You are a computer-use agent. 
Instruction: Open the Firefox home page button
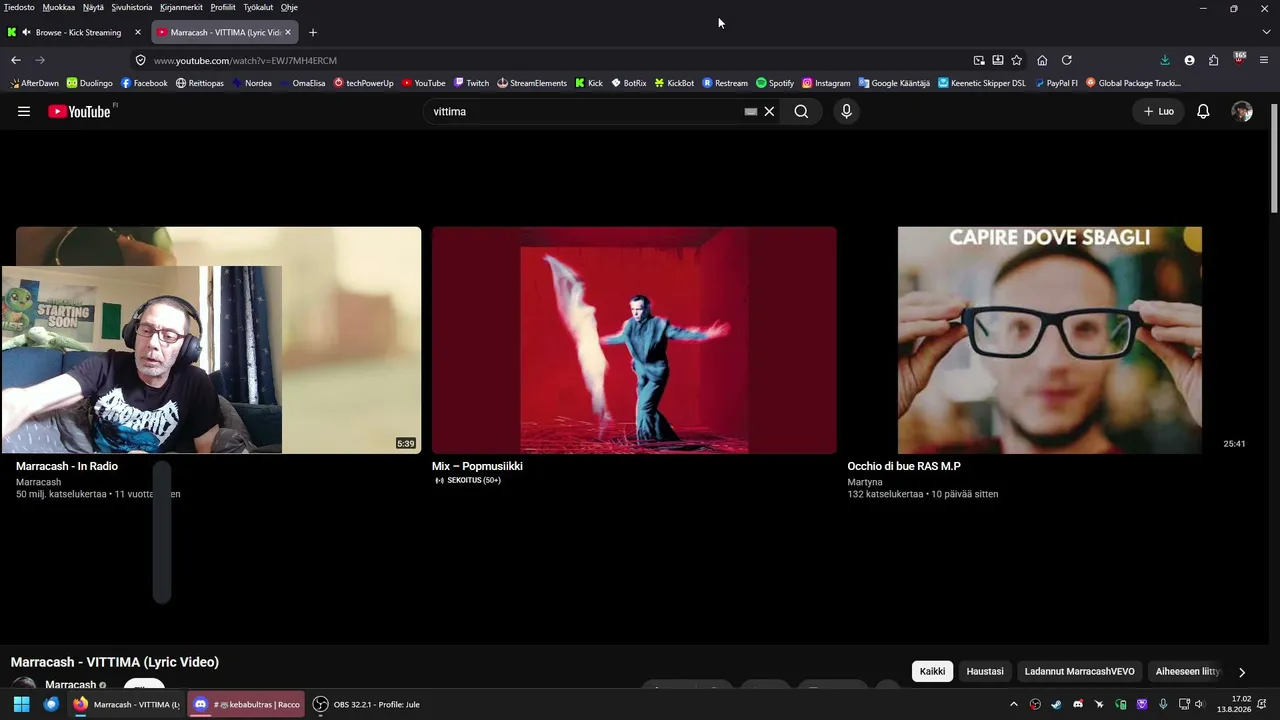coord(1042,60)
